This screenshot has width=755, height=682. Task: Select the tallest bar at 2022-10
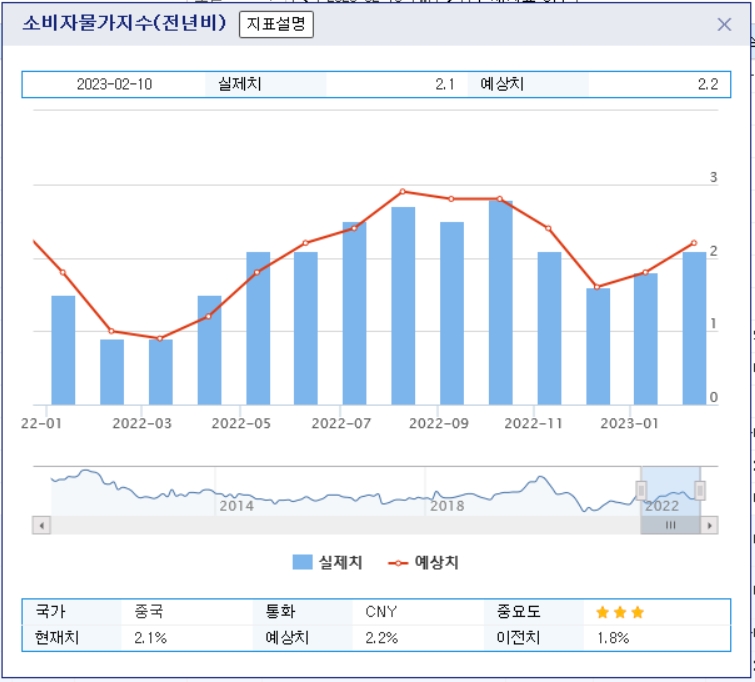click(x=500, y=302)
